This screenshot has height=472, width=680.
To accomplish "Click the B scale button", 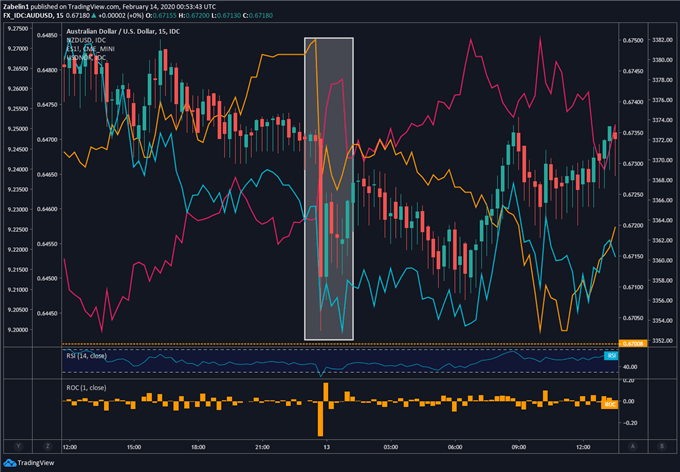I will 662,446.
